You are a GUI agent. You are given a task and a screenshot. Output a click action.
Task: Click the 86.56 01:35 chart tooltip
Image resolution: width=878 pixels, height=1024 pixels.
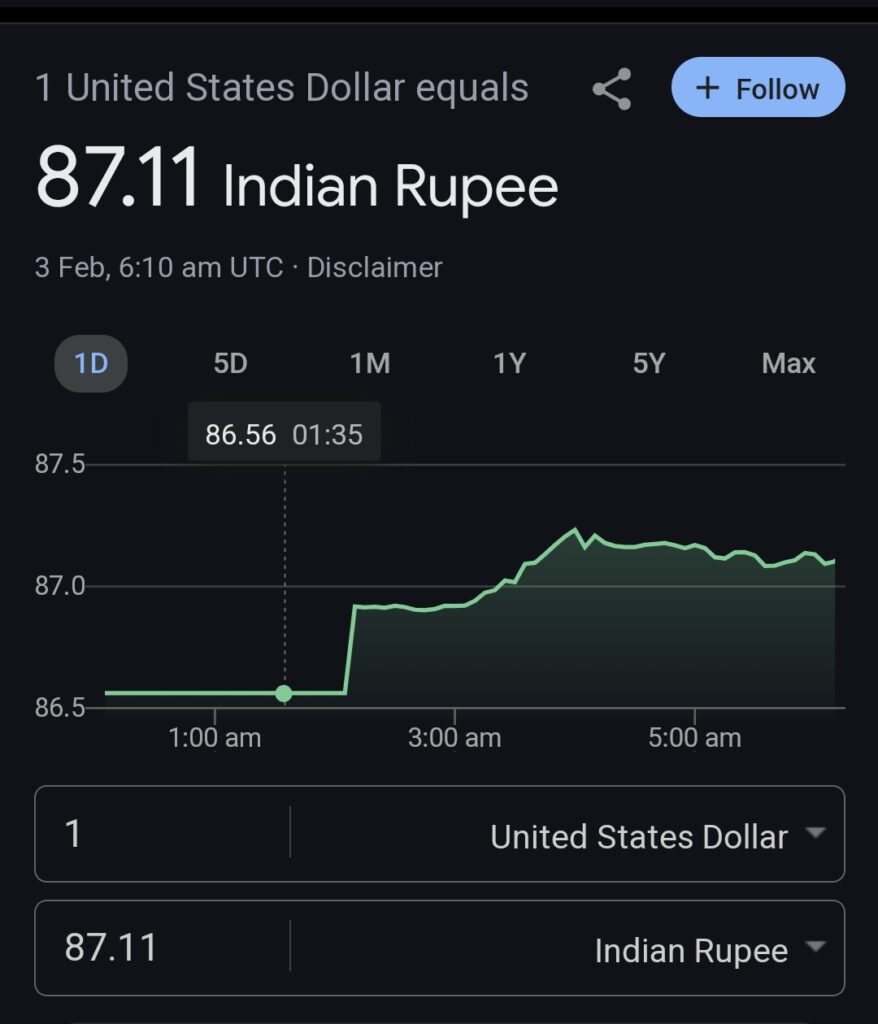(x=284, y=435)
